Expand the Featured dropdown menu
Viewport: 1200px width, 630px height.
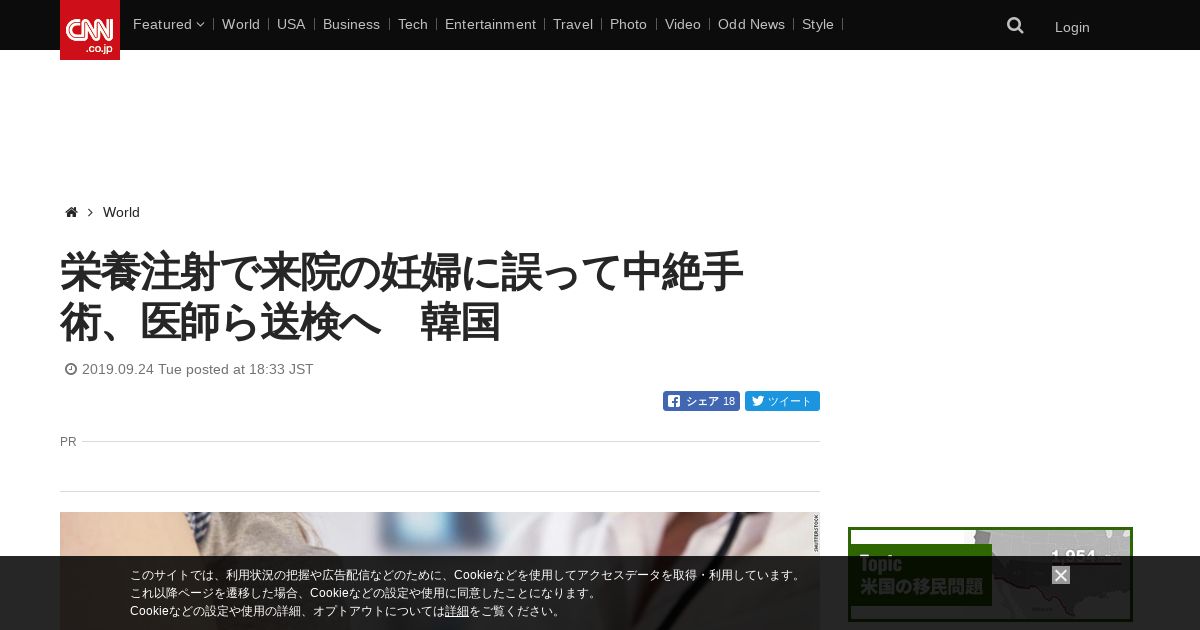[168, 24]
